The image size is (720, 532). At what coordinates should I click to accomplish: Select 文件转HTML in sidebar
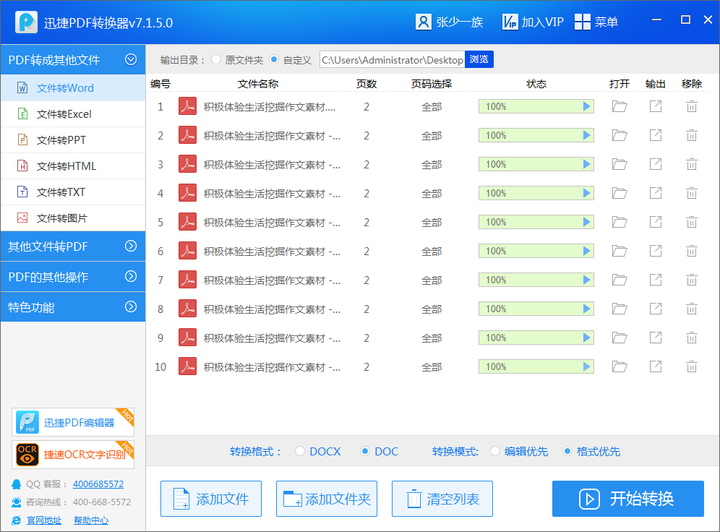(73, 166)
